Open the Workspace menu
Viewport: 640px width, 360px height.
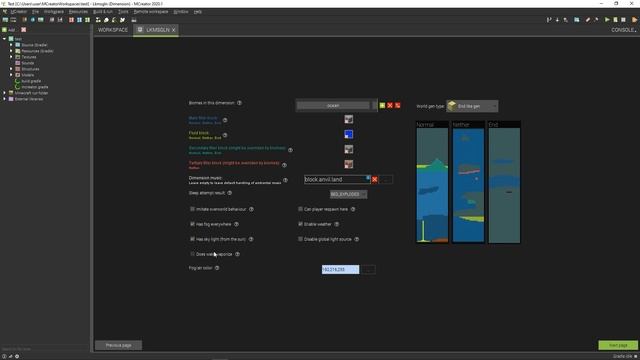(x=53, y=12)
